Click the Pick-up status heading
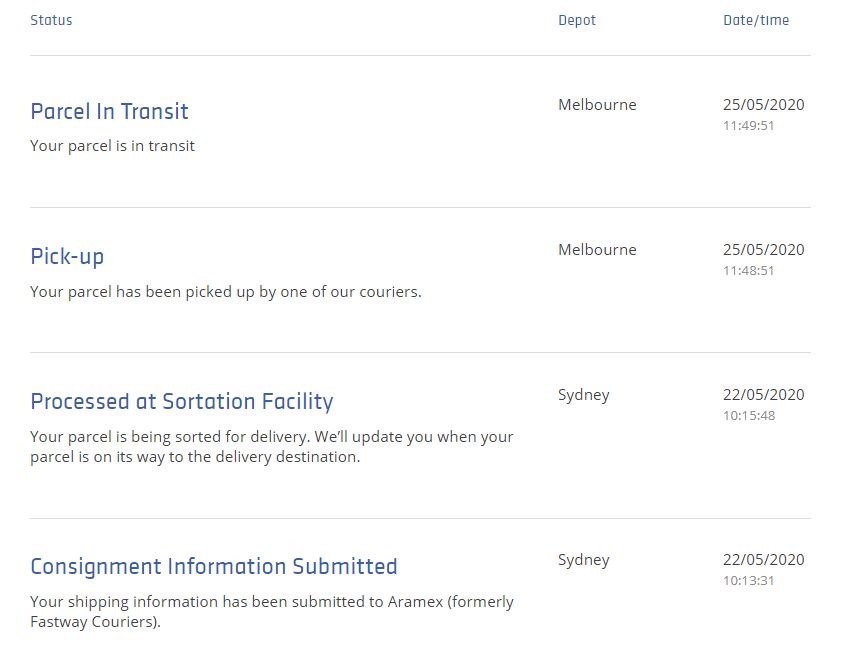 click(67, 256)
